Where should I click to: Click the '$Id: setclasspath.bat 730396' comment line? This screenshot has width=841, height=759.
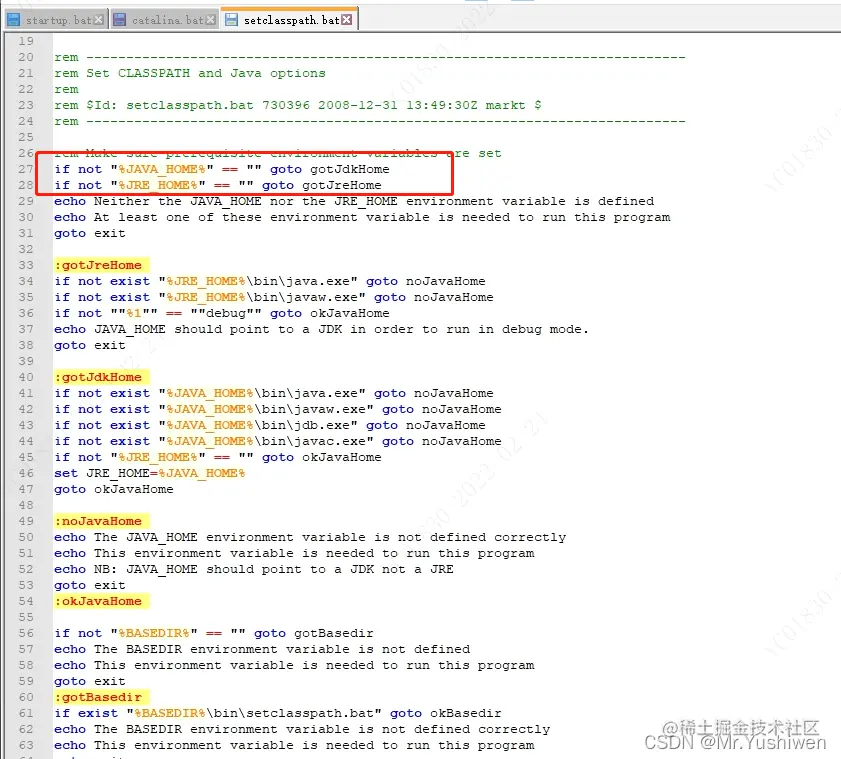pos(298,105)
